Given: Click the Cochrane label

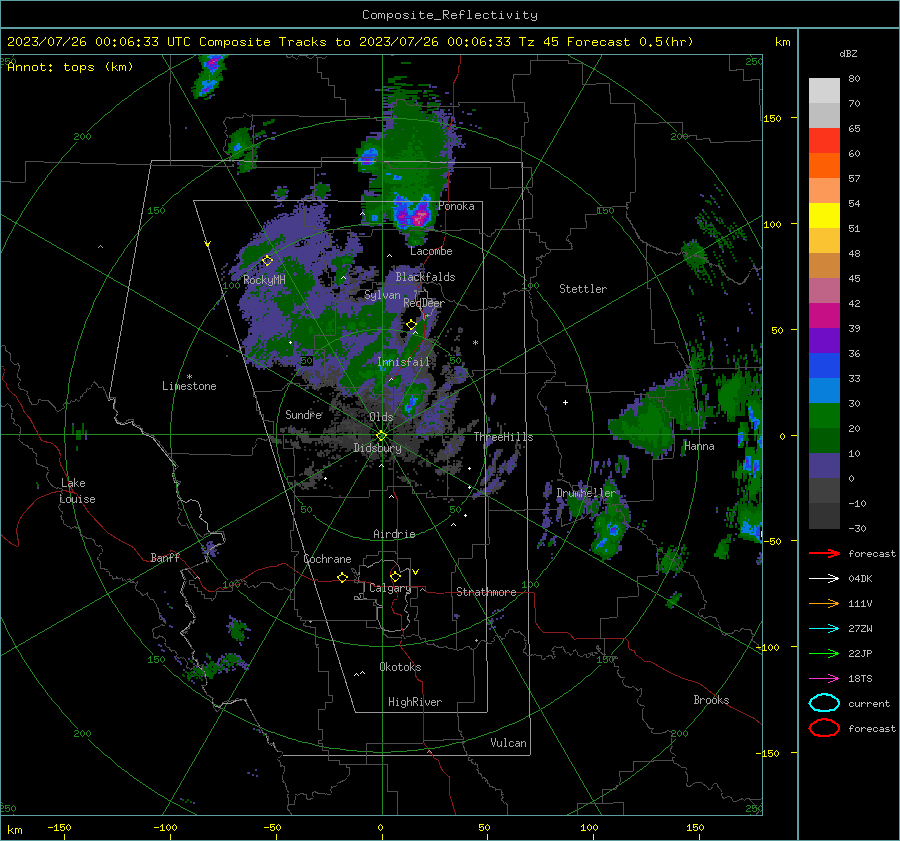Looking at the screenshot, I should (x=327, y=559).
